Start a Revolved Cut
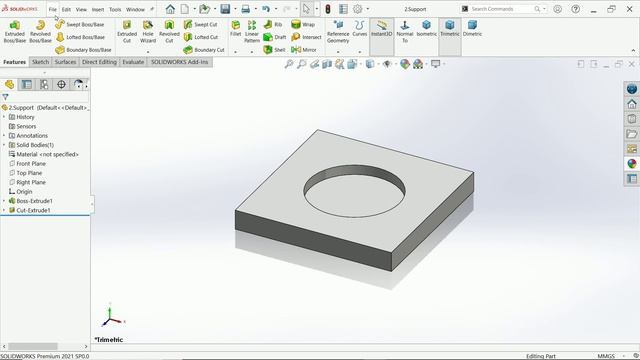640x360 pixels. pyautogui.click(x=169, y=31)
